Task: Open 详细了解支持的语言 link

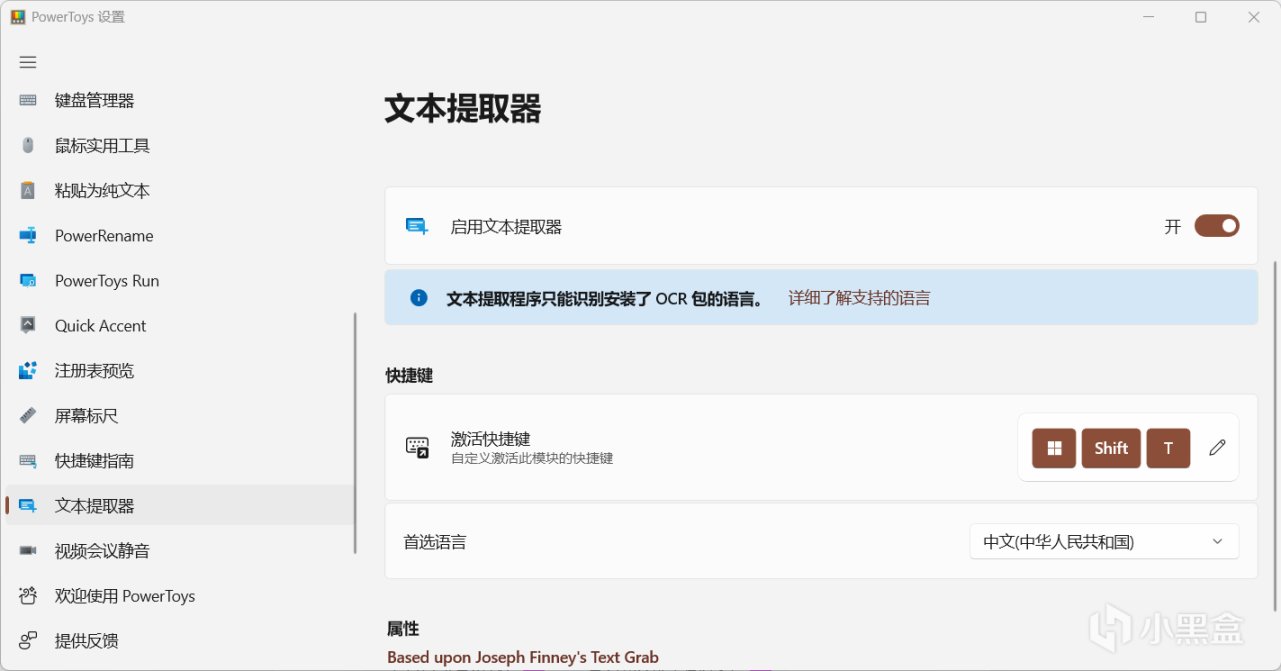Action: point(859,298)
